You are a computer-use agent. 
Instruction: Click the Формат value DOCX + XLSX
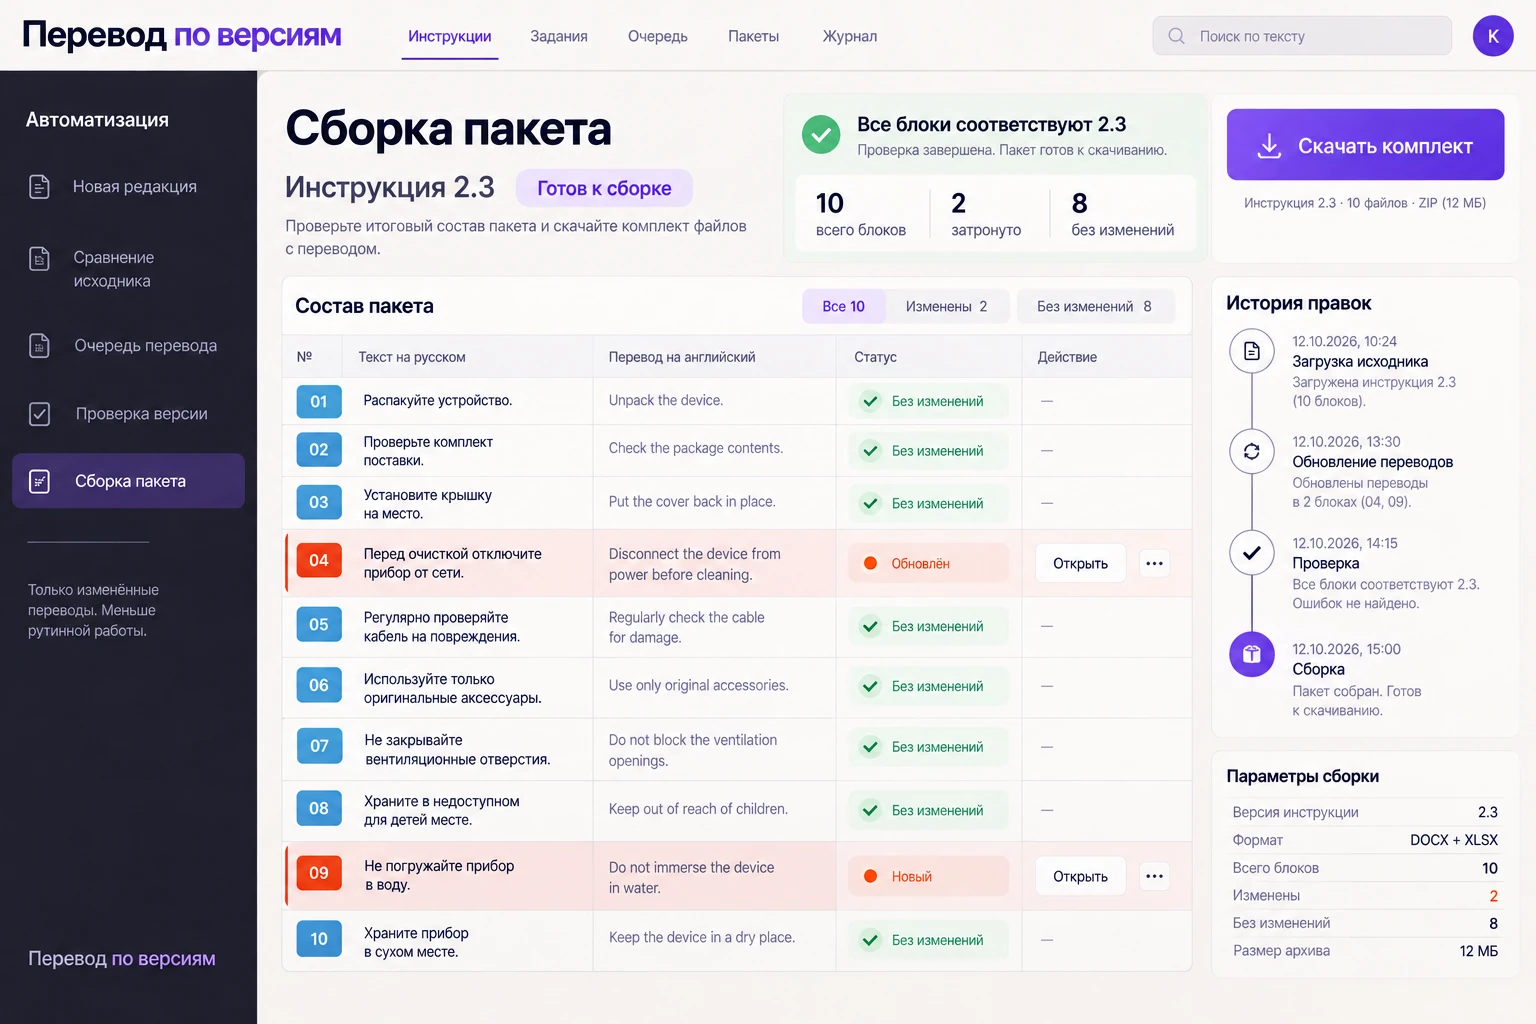[1454, 840]
